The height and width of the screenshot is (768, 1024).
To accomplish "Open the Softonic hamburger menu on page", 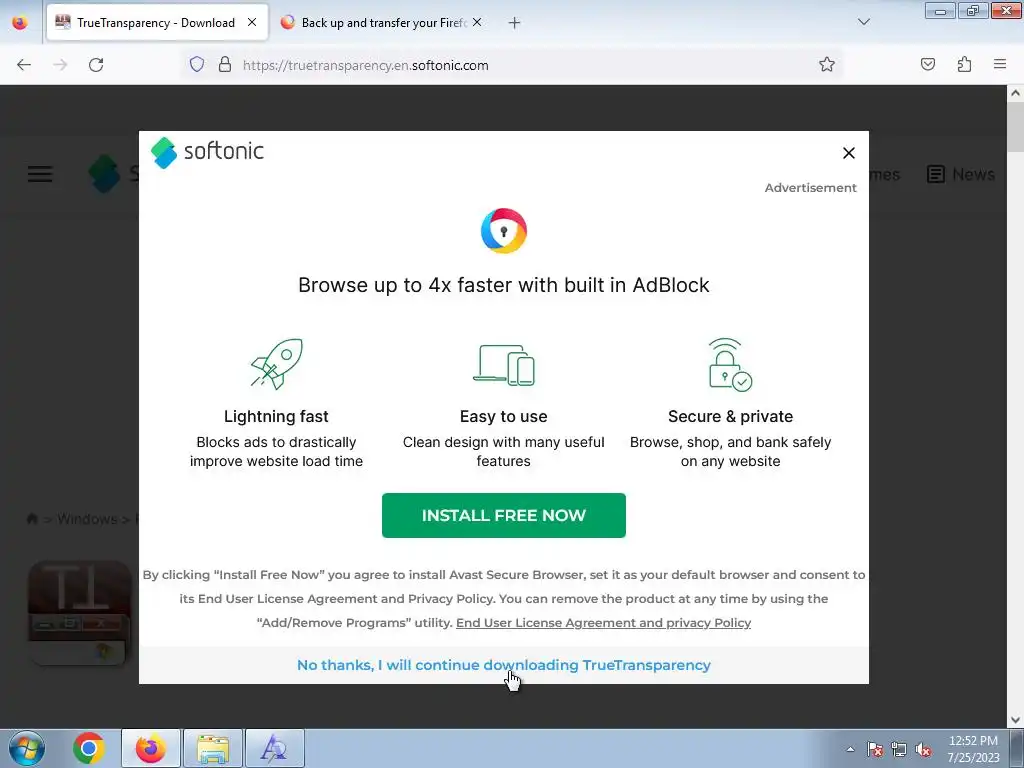I will pos(40,174).
